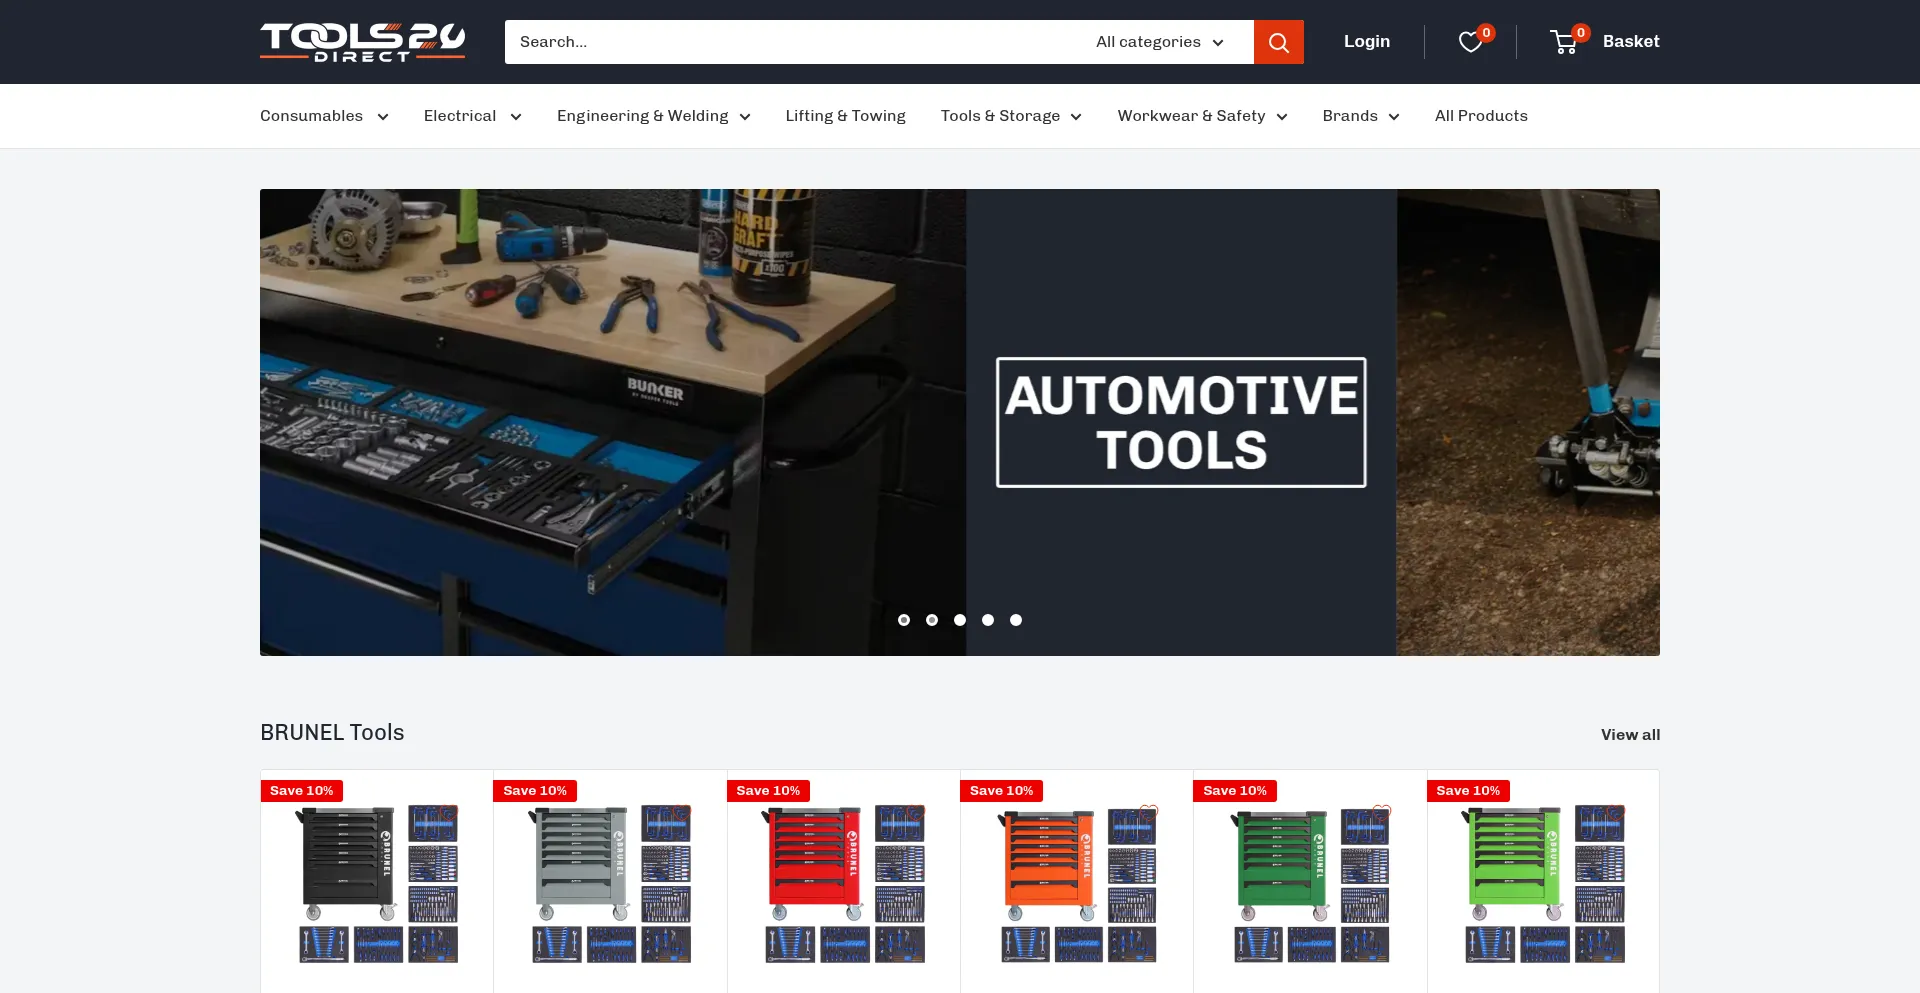Open the Workwear & Safety menu item
This screenshot has width=1920, height=993.
click(1191, 116)
